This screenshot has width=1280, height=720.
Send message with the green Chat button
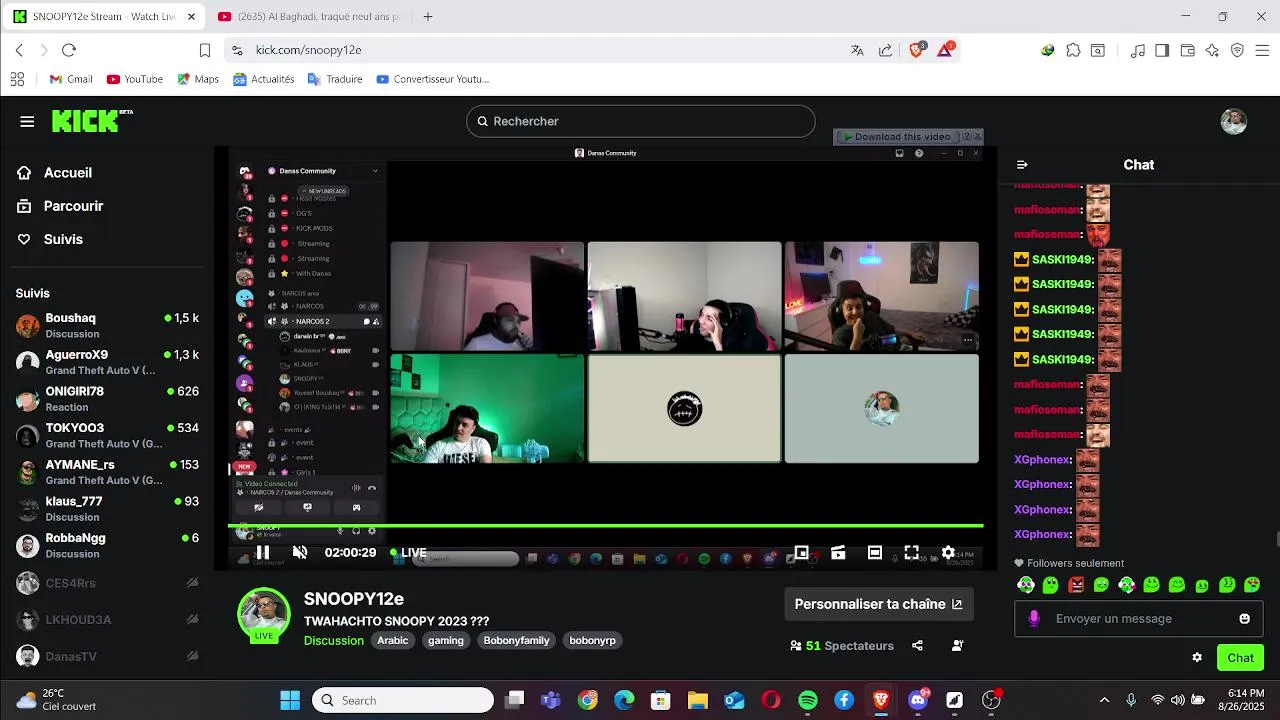click(1240, 658)
